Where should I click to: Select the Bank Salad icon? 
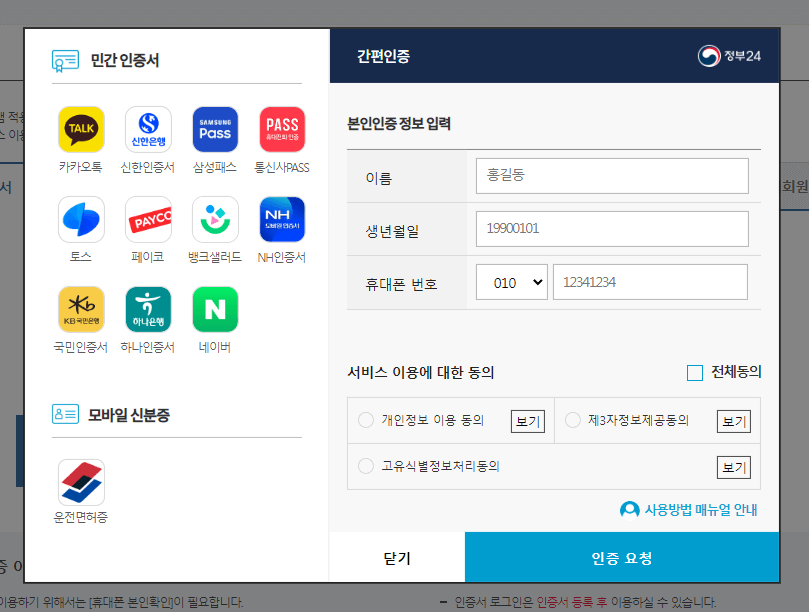coord(215,219)
